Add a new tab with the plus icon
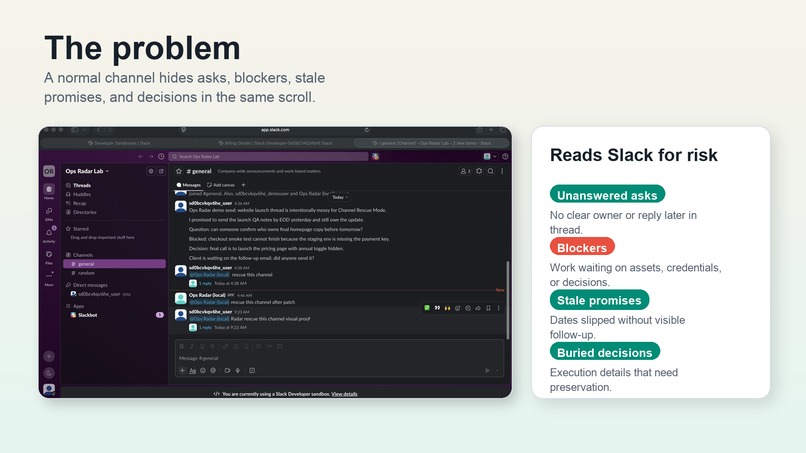Image resolution: width=806 pixels, height=453 pixels. click(x=244, y=185)
